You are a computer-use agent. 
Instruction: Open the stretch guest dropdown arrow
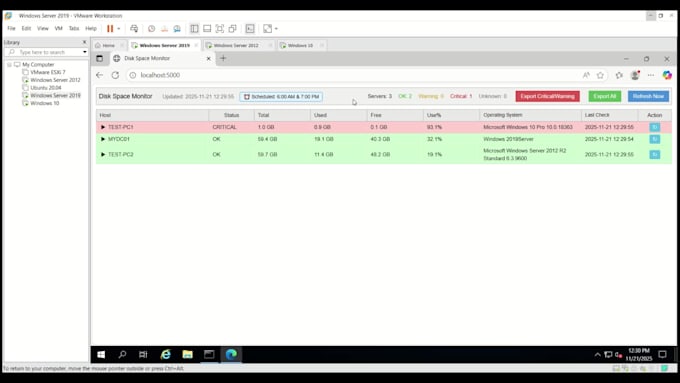click(276, 29)
